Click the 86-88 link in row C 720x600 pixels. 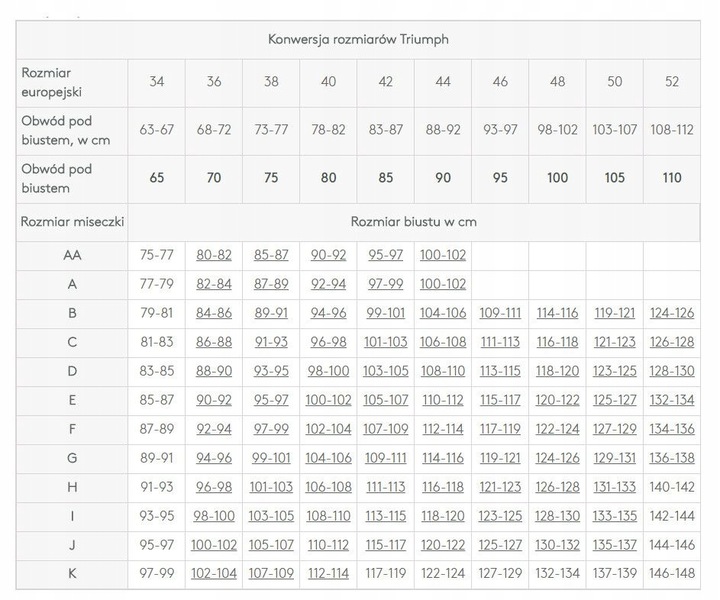[214, 342]
